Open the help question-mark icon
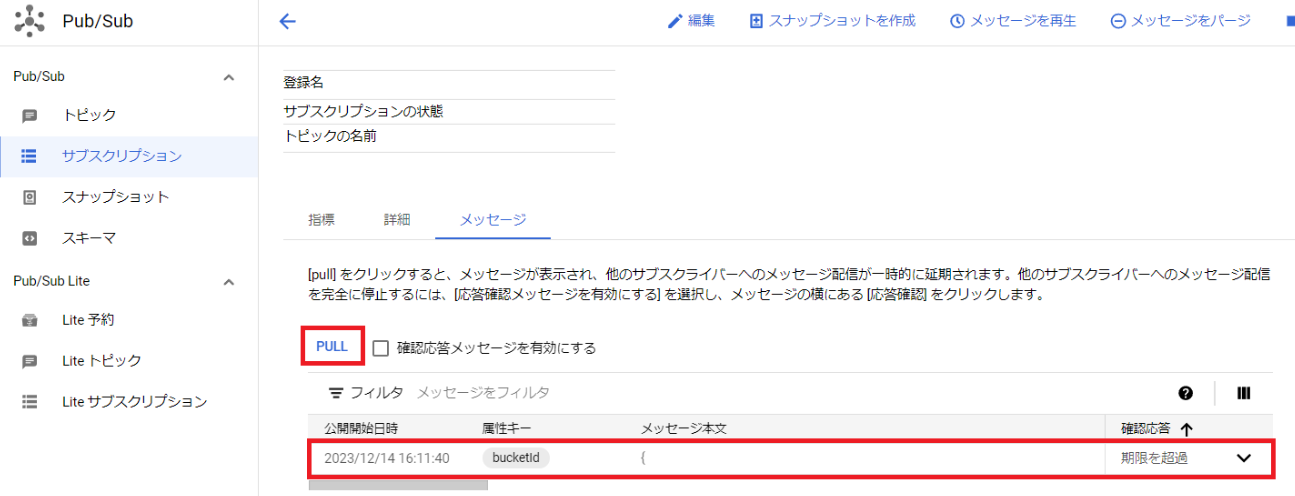1295x496 pixels. [1186, 393]
